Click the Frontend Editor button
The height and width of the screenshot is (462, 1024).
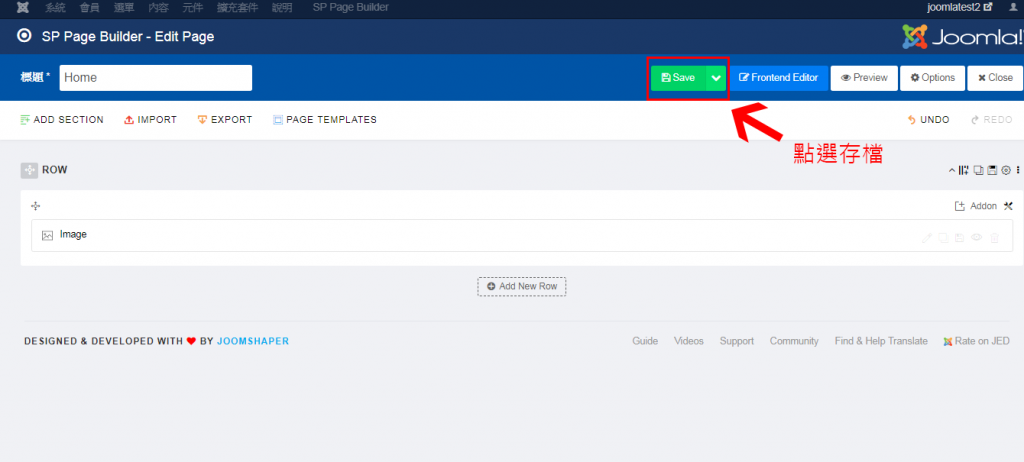[778, 78]
